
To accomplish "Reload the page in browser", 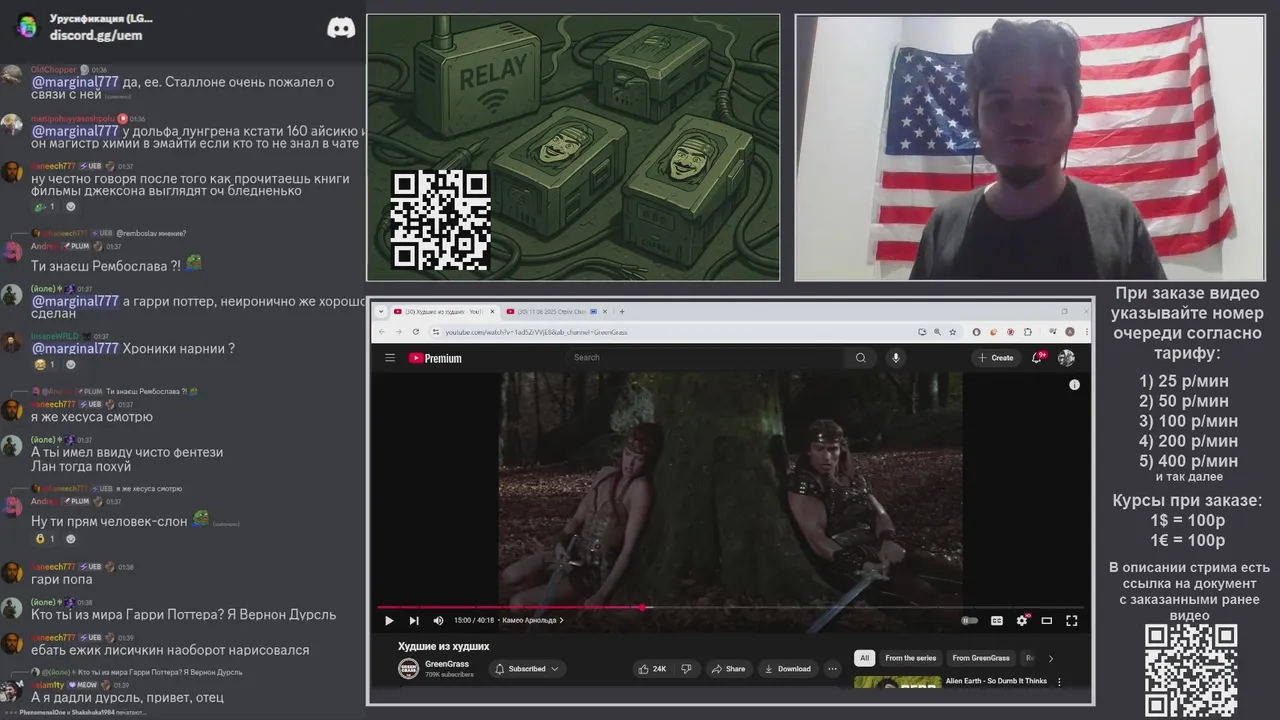I will tap(416, 332).
